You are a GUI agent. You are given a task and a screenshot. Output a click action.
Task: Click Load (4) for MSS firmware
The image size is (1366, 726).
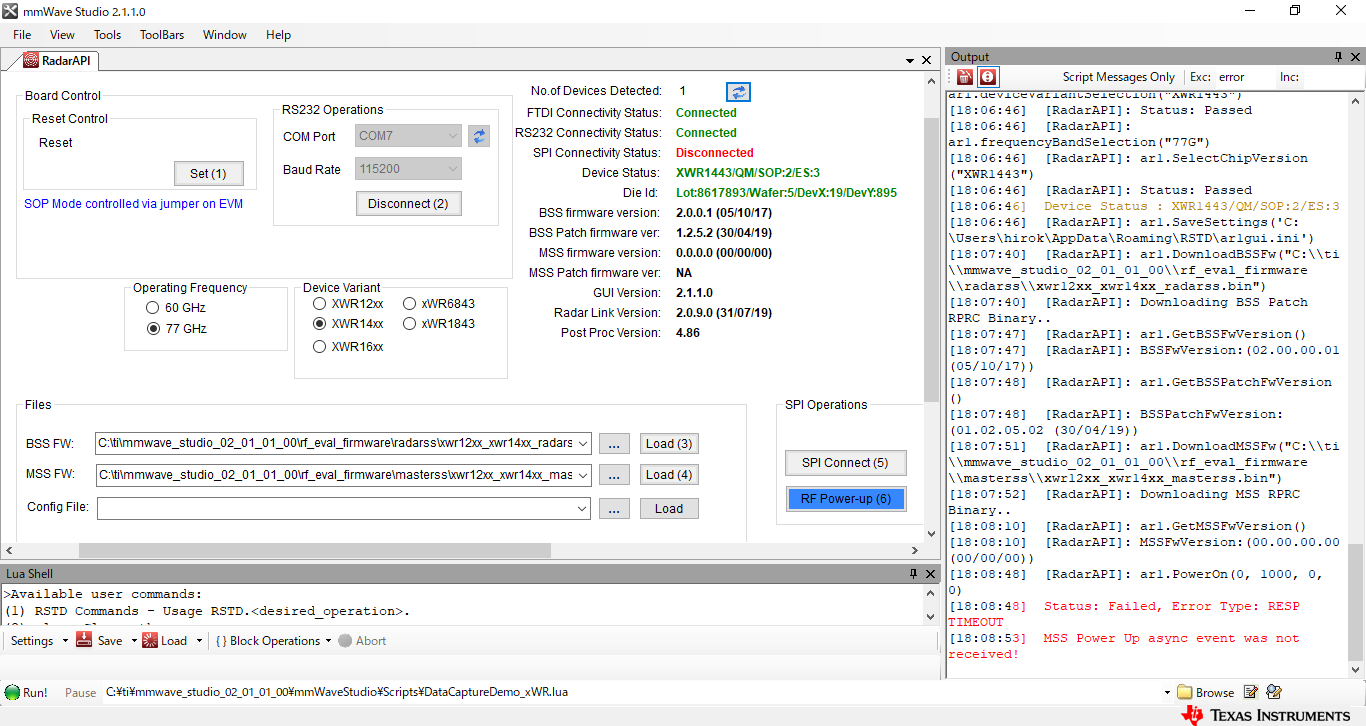(669, 475)
